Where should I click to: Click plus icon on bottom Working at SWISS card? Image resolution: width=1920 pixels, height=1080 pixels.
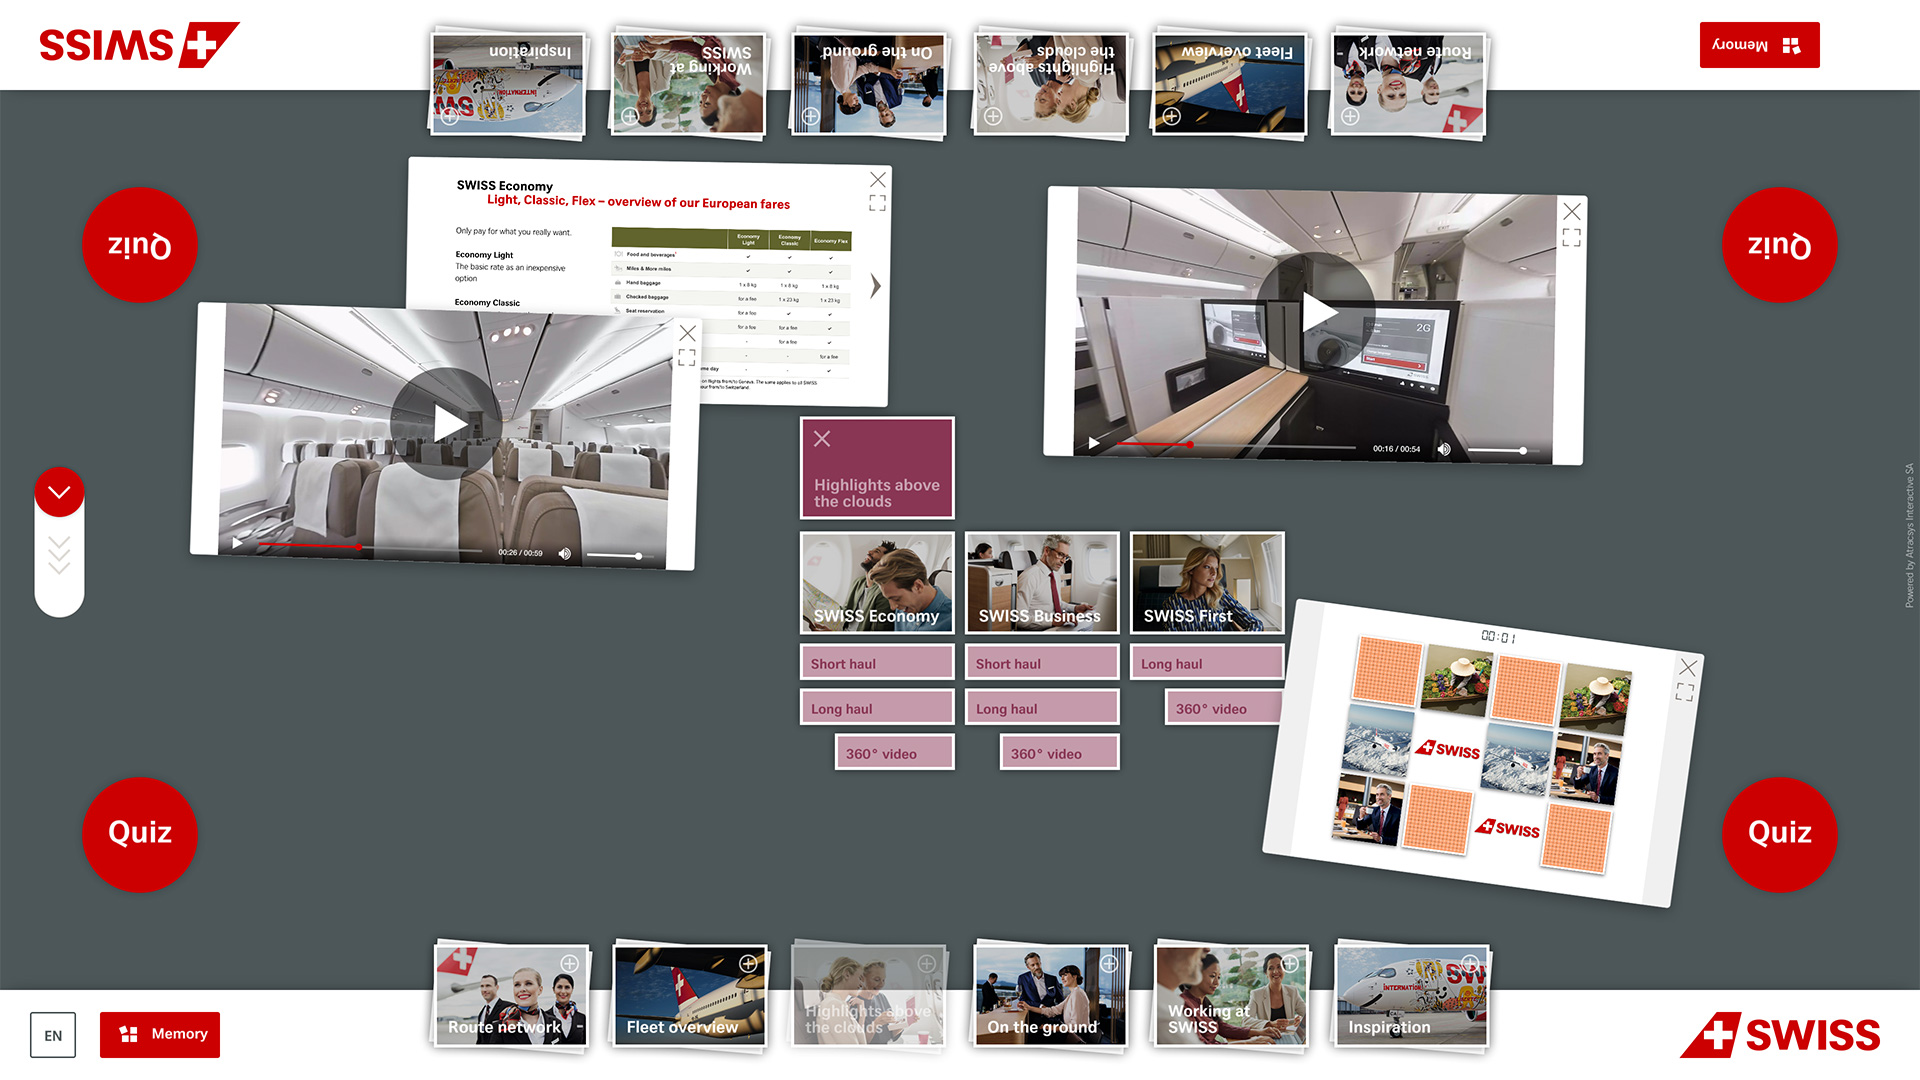(x=1290, y=964)
